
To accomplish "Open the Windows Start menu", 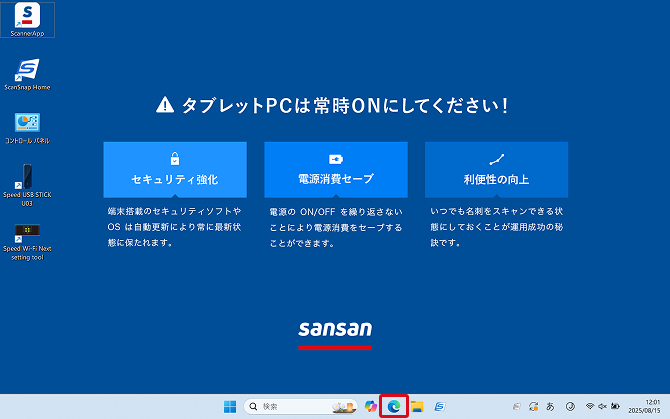I will click(230, 407).
